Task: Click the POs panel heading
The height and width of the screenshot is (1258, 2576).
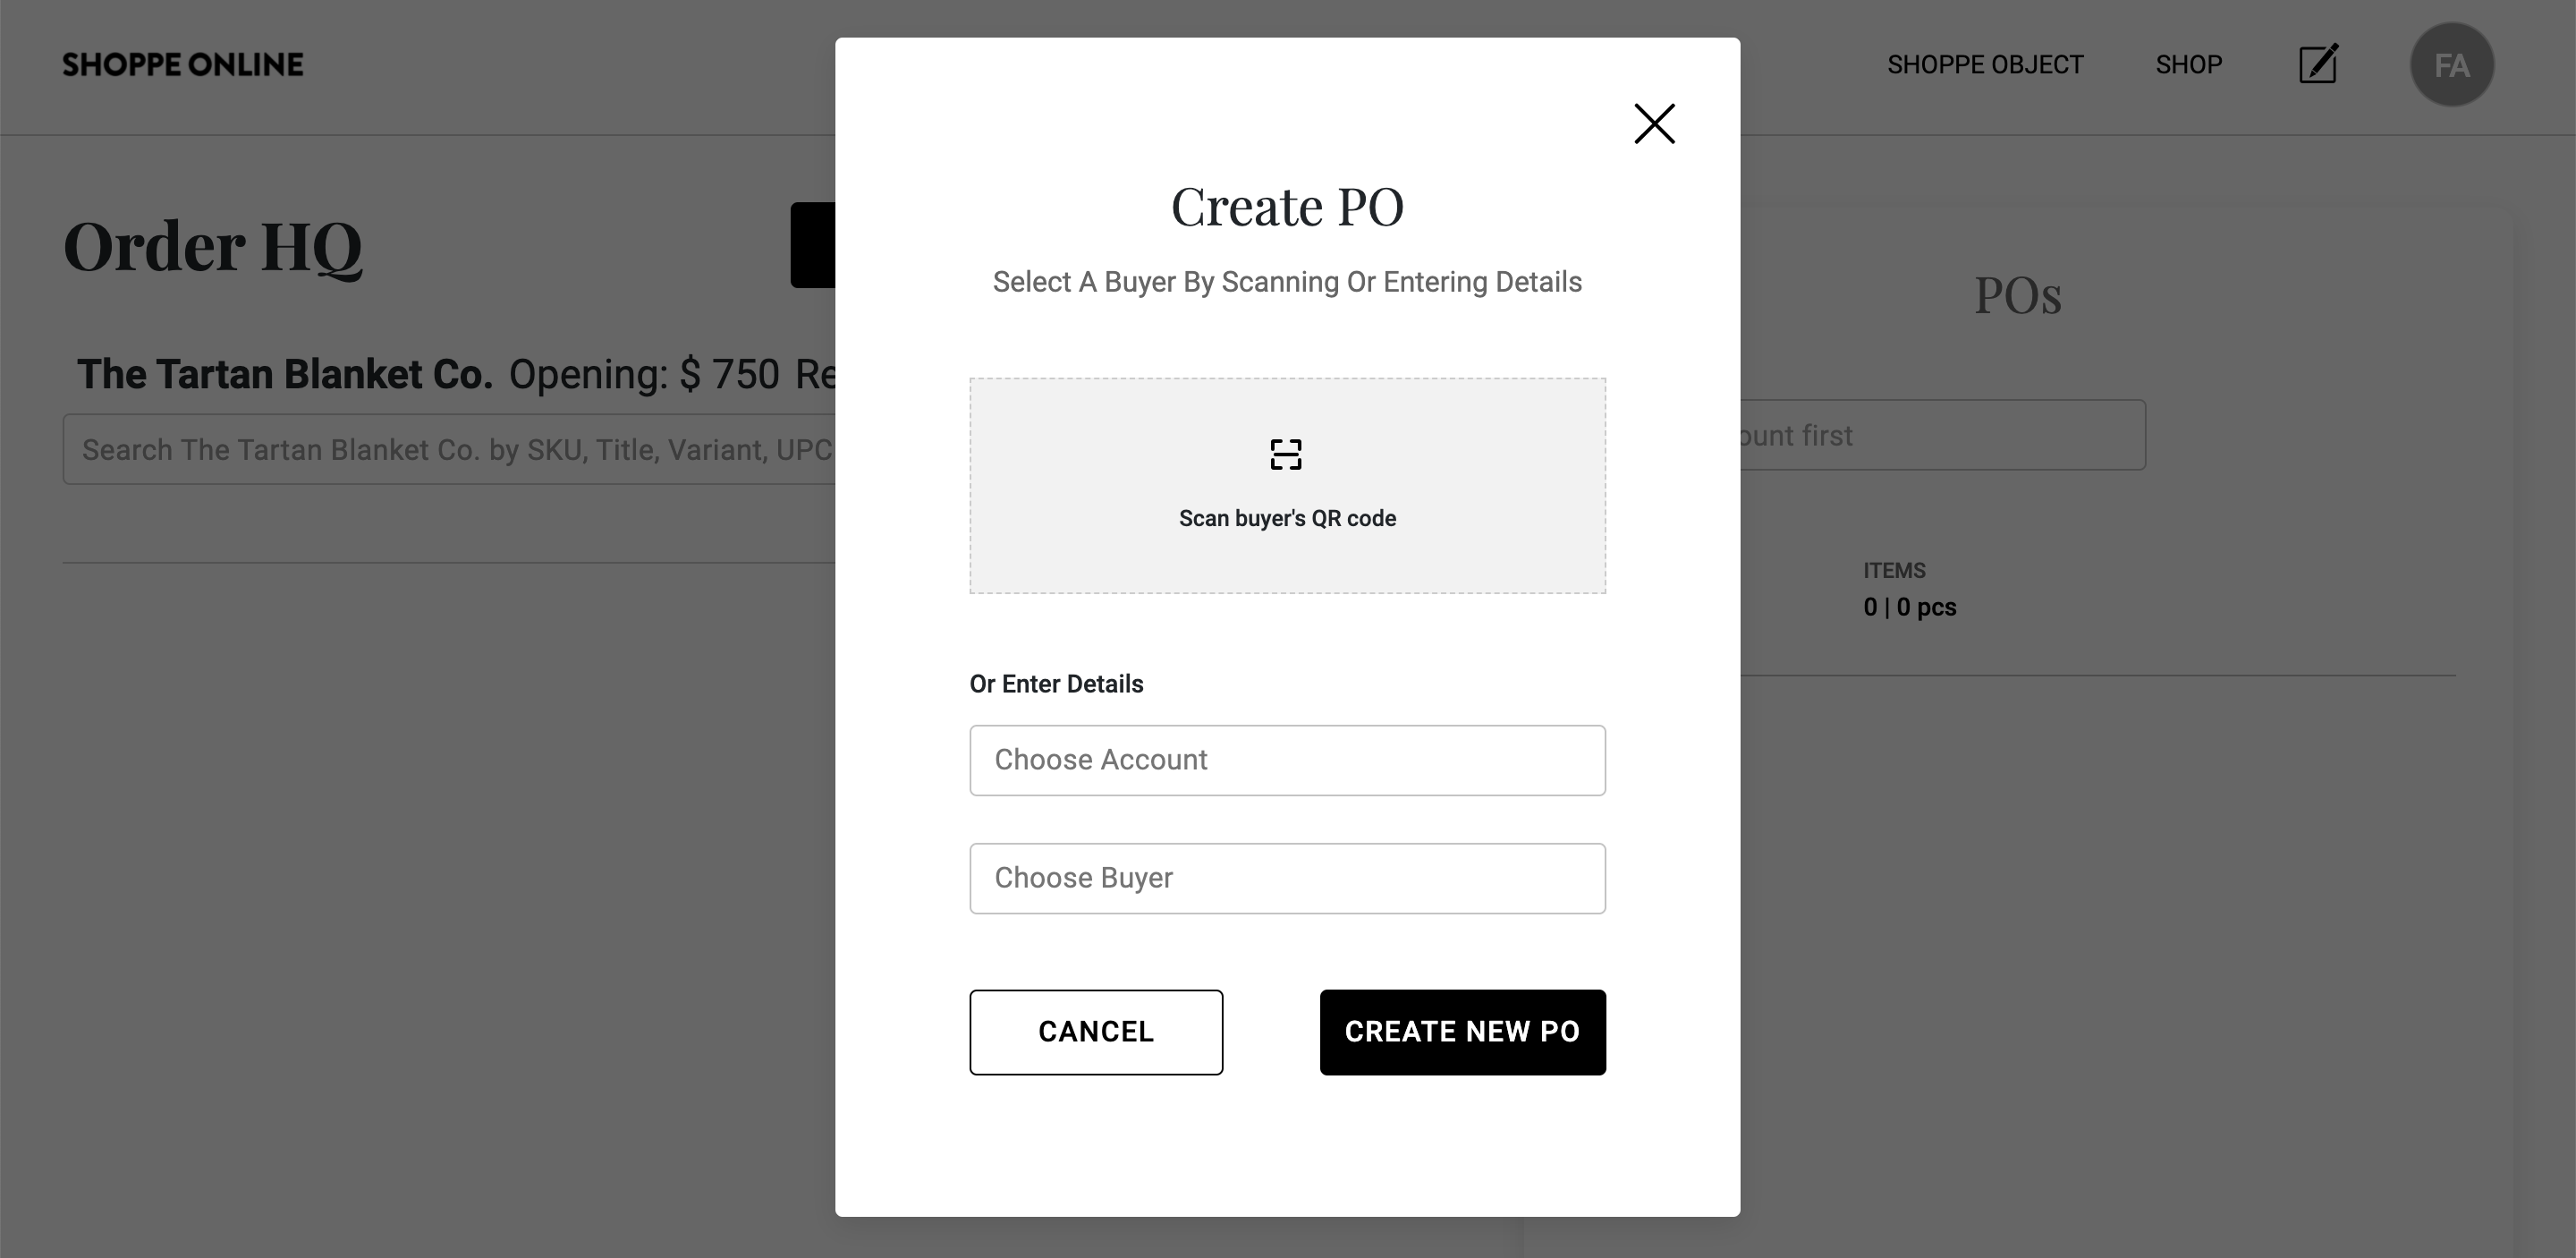Action: 2017,296
